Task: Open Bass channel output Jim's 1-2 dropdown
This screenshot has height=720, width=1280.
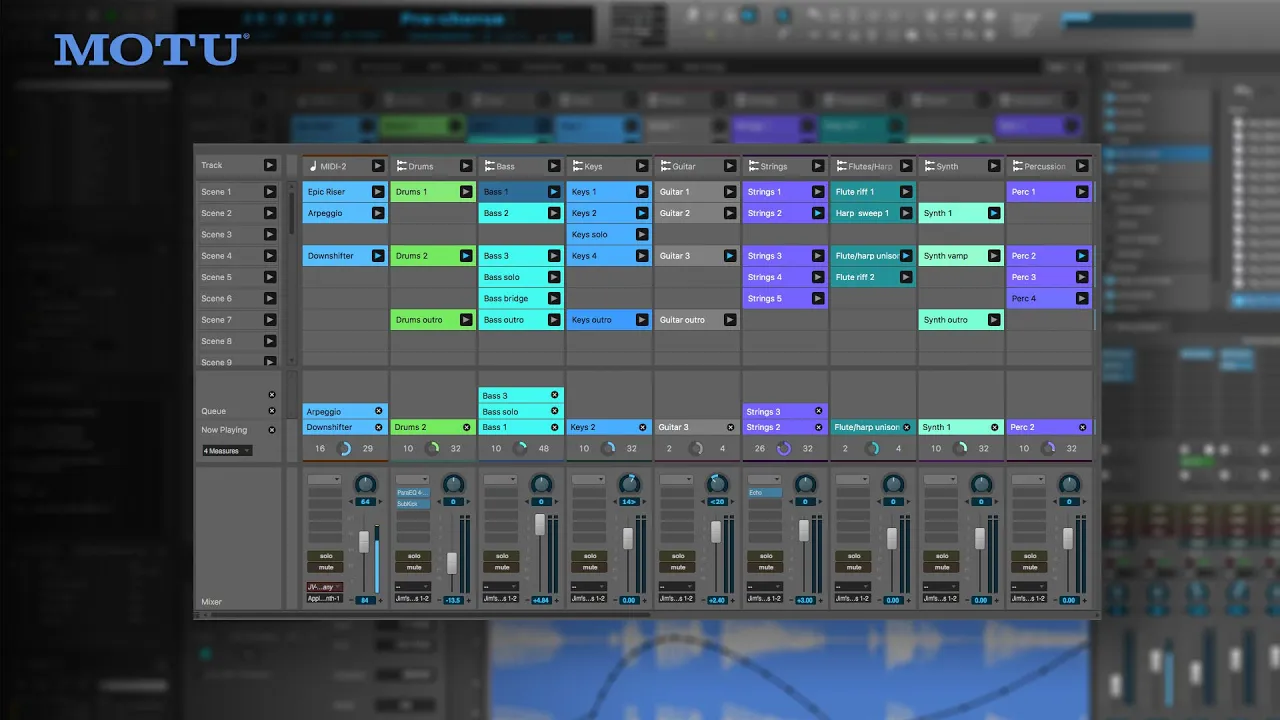Action: [501, 599]
